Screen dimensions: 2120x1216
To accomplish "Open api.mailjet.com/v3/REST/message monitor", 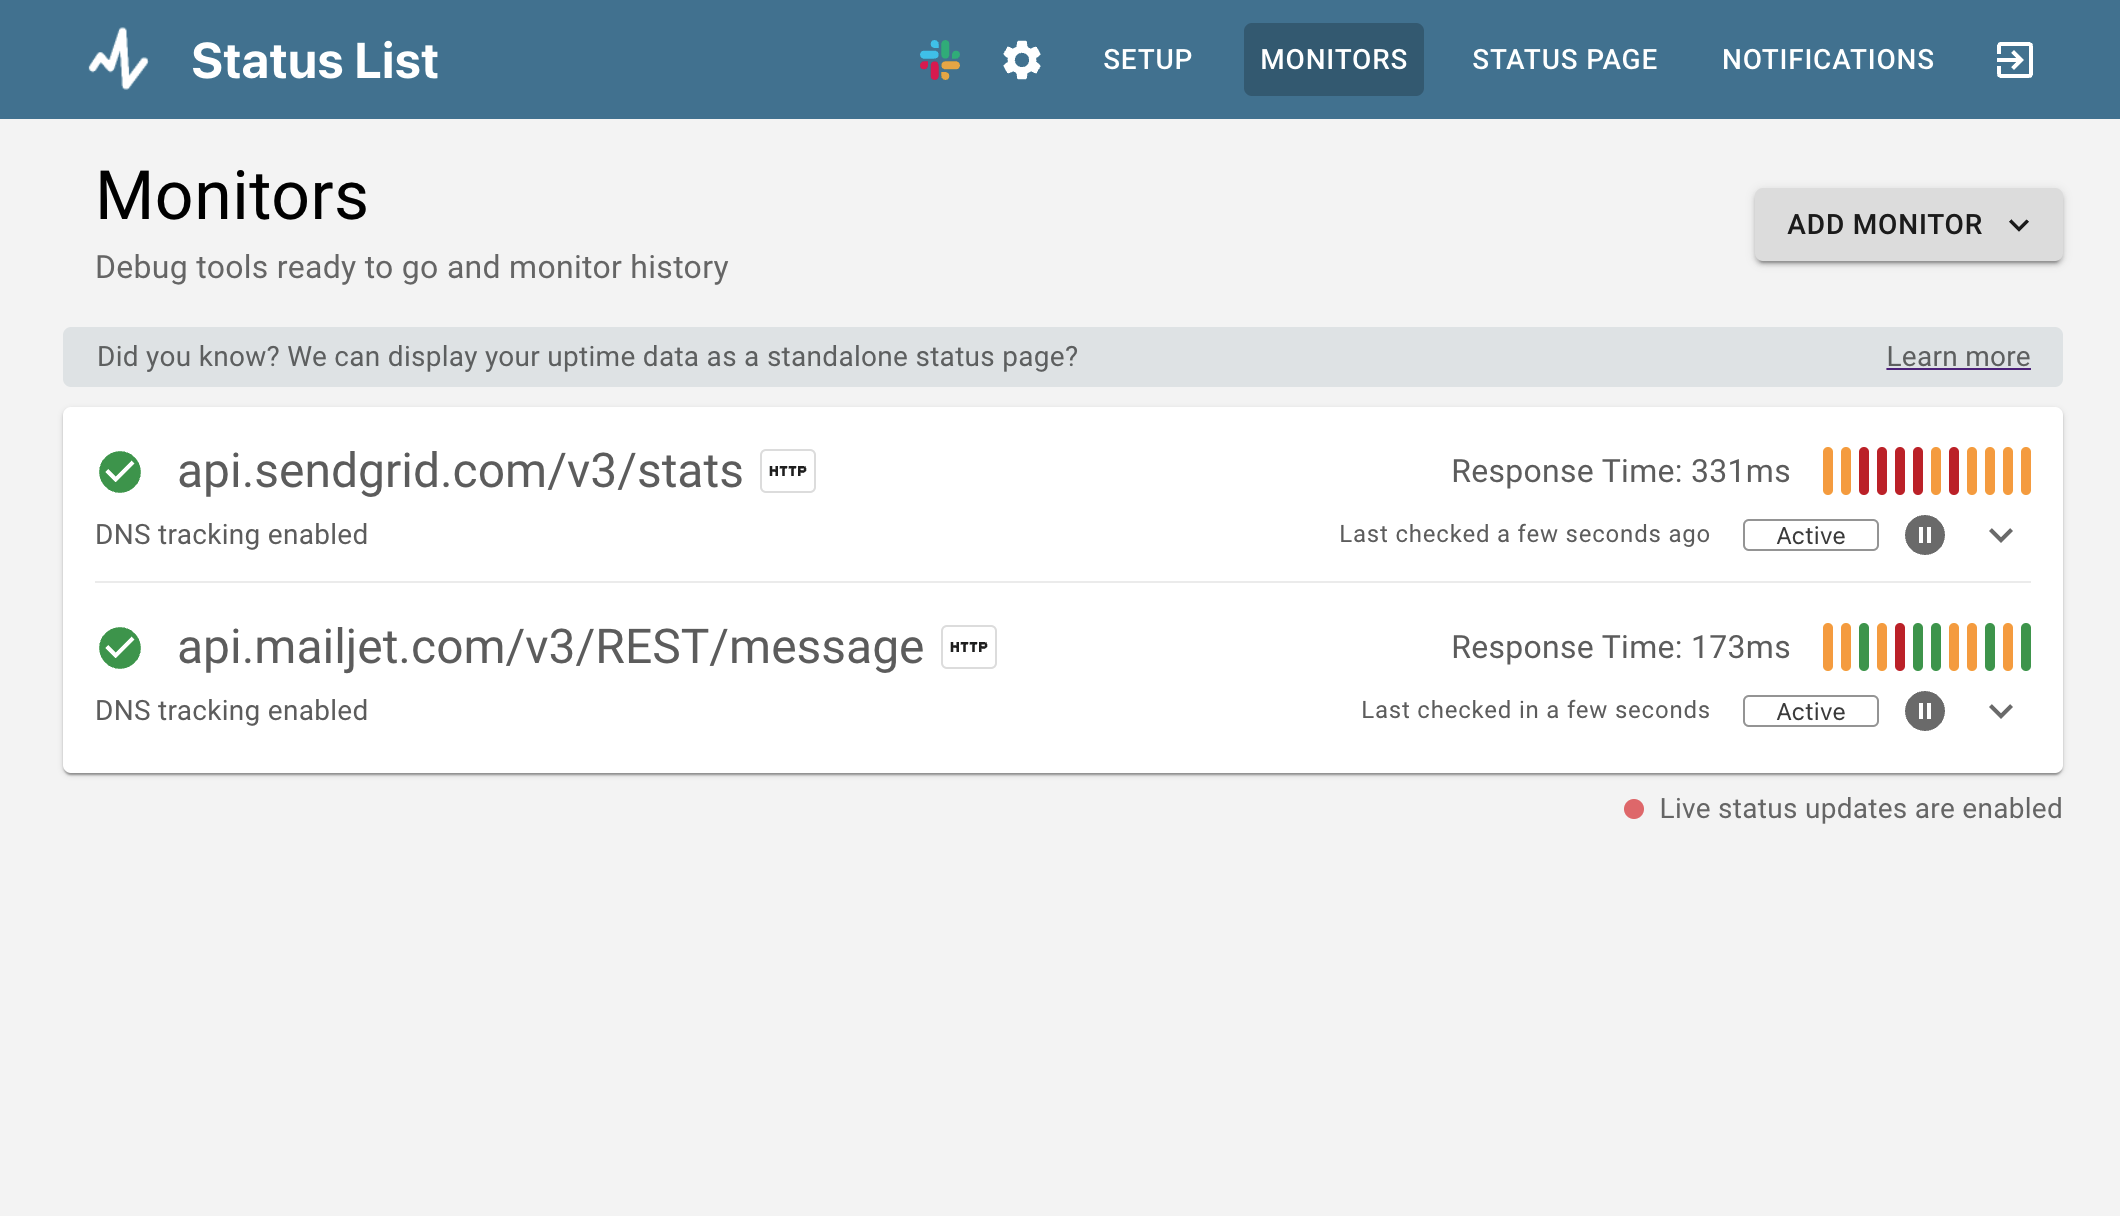I will coord(551,647).
